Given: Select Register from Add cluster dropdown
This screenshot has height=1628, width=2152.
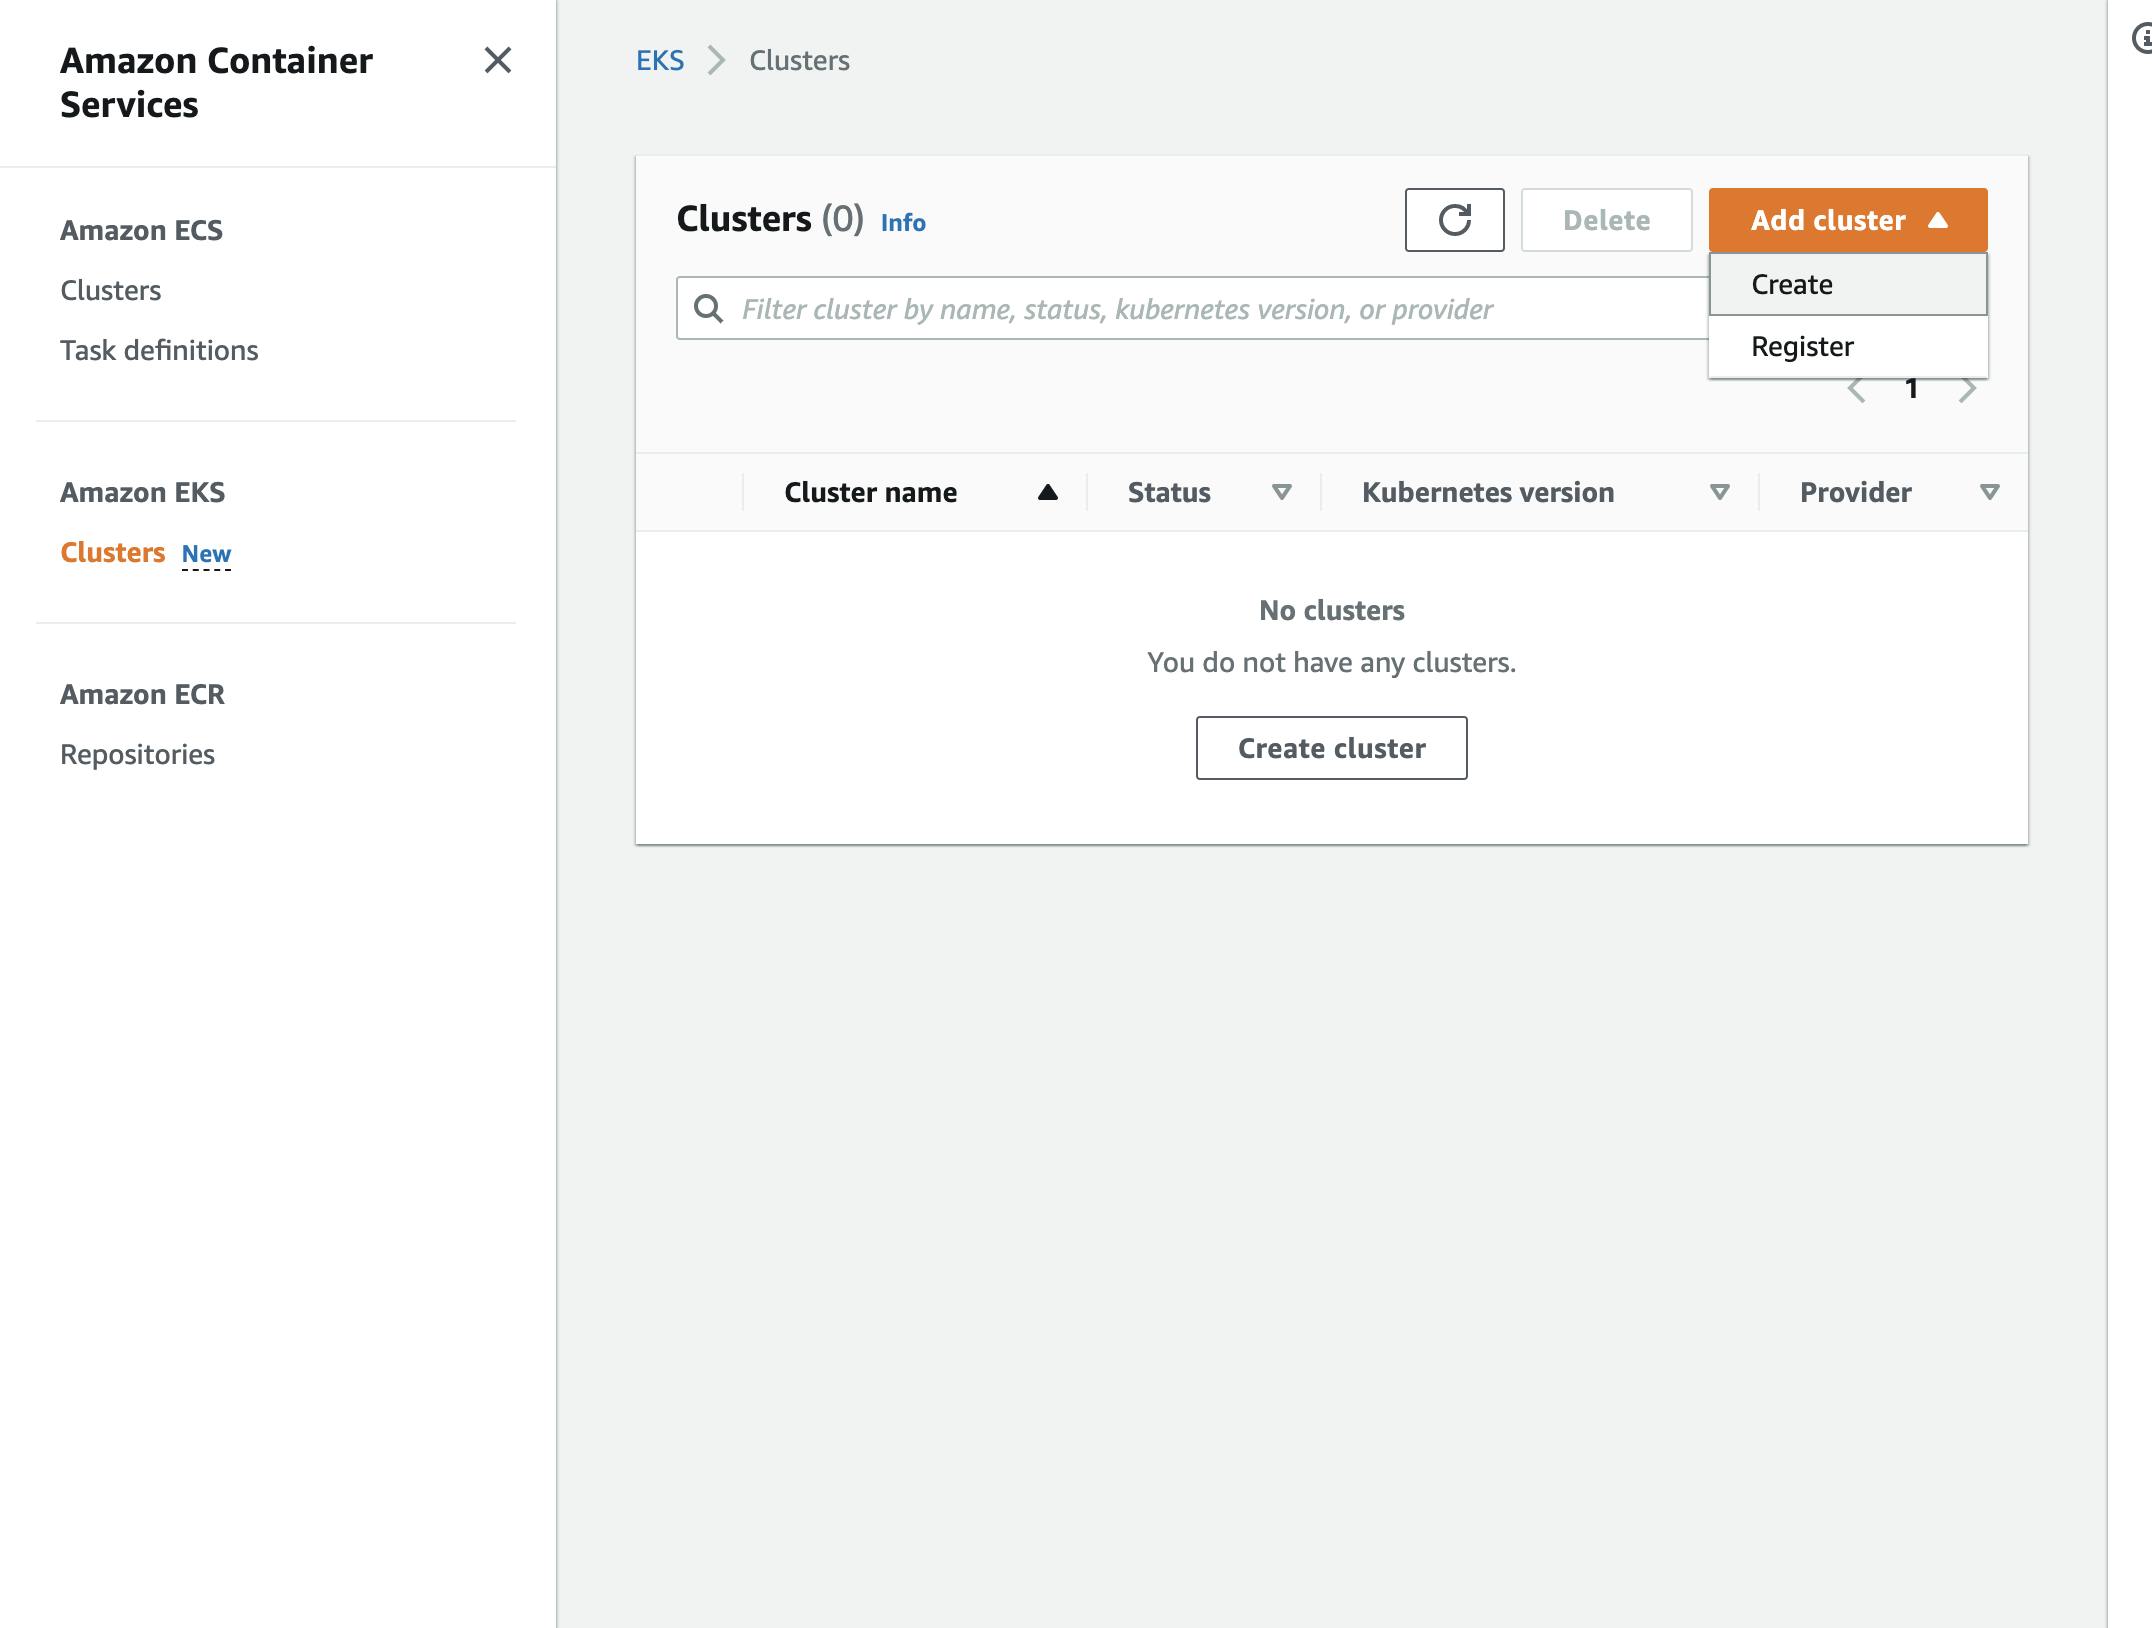Looking at the screenshot, I should pos(1802,344).
